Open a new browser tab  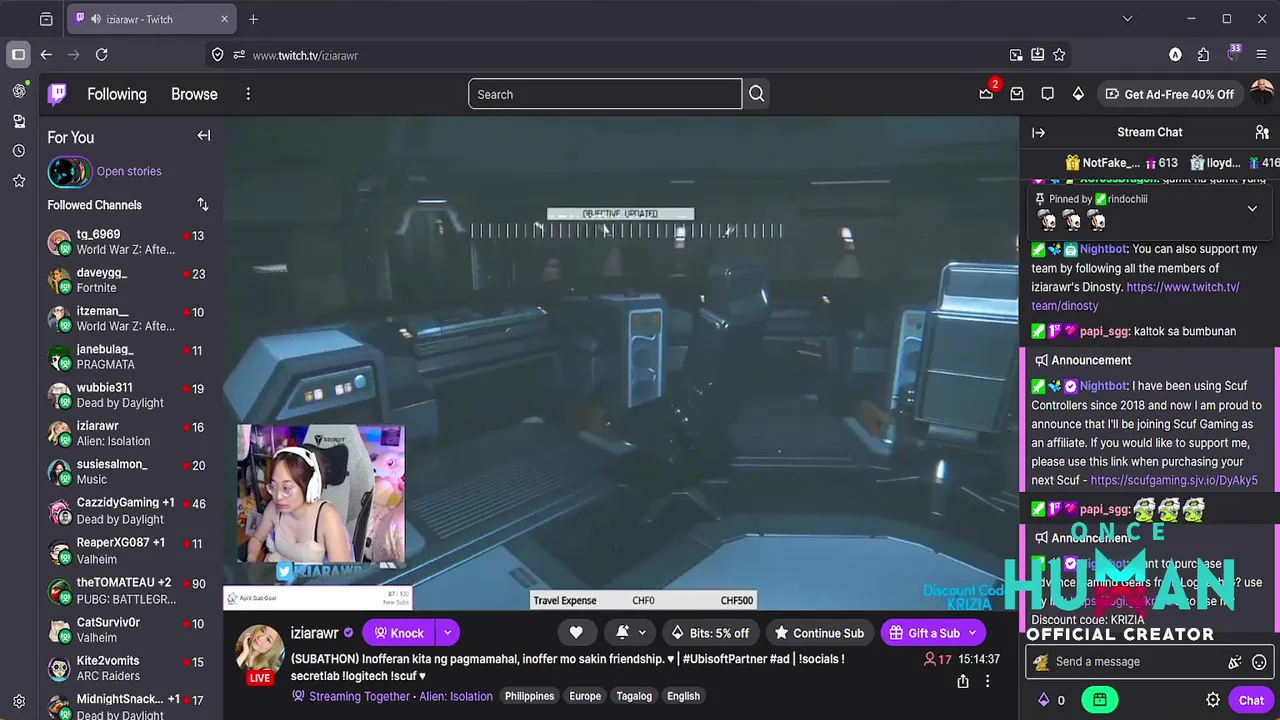253,19
